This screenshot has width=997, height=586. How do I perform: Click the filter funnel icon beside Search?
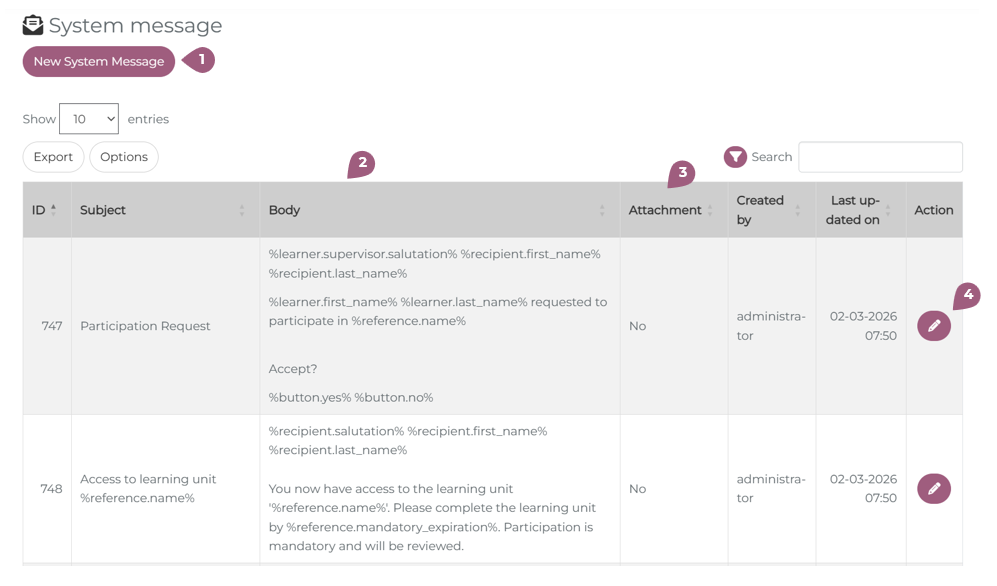735,157
